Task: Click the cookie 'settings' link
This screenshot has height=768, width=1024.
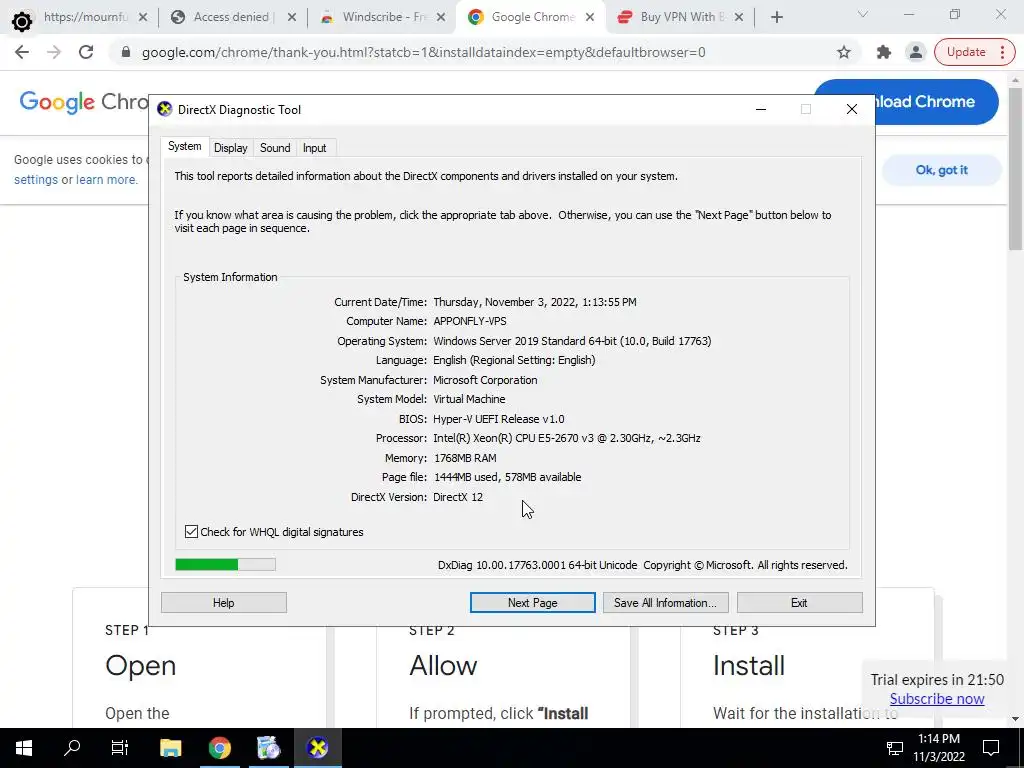Action: [36, 180]
